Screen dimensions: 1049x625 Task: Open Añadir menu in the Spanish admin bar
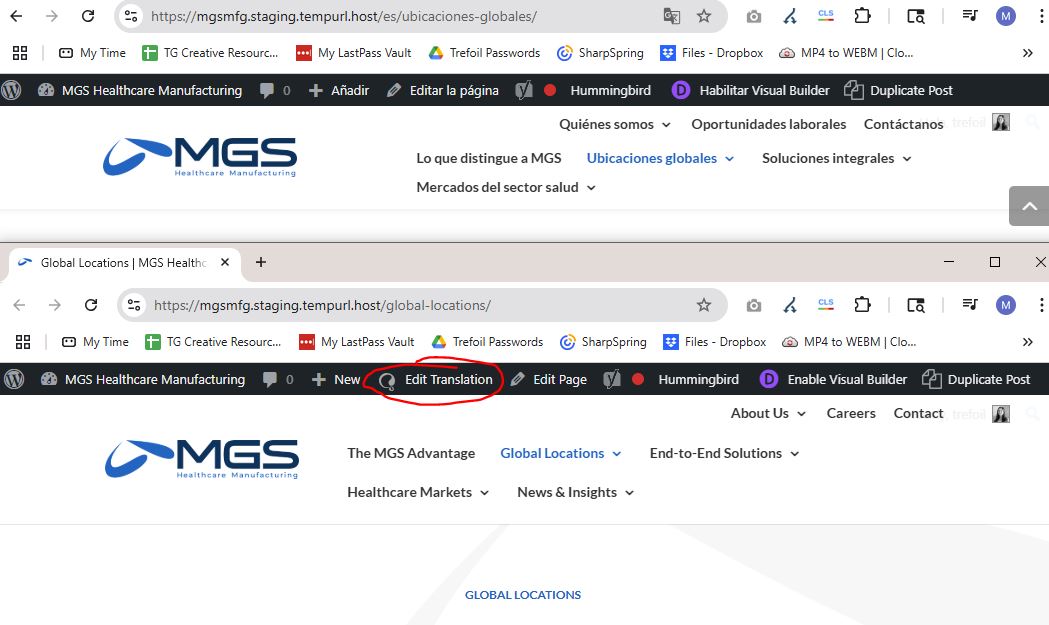(x=339, y=90)
